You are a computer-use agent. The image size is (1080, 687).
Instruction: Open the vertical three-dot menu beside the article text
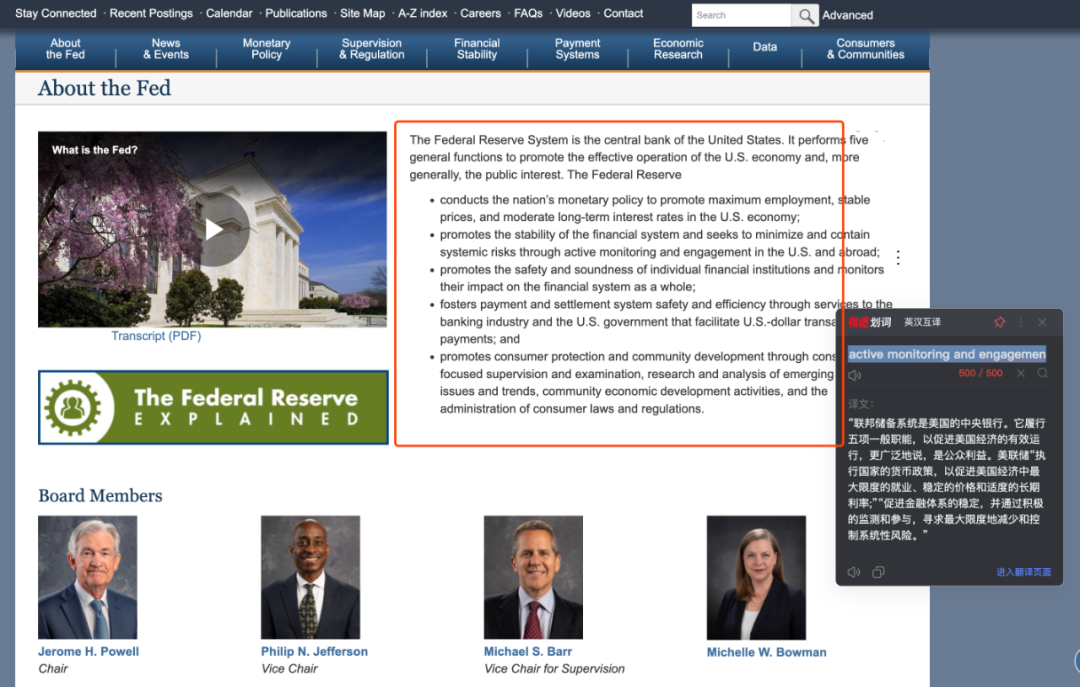(x=898, y=258)
